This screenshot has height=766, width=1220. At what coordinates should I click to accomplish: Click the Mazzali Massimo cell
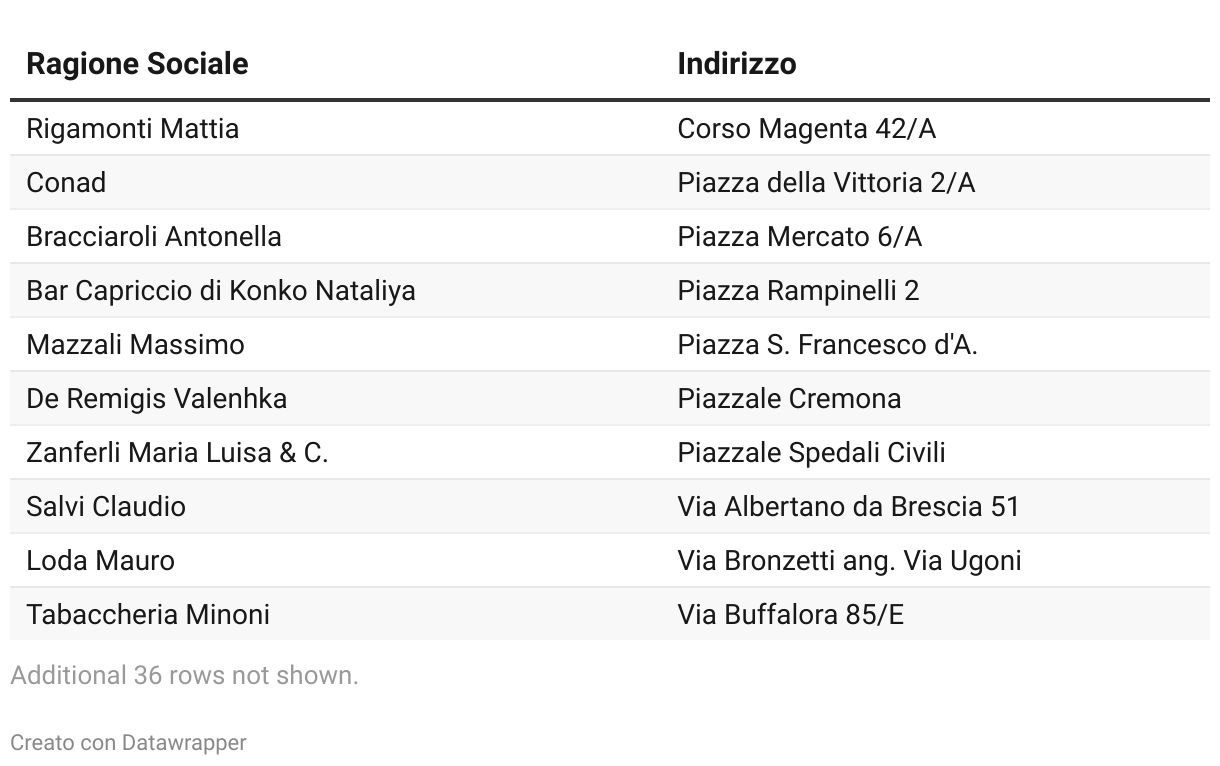(x=135, y=345)
